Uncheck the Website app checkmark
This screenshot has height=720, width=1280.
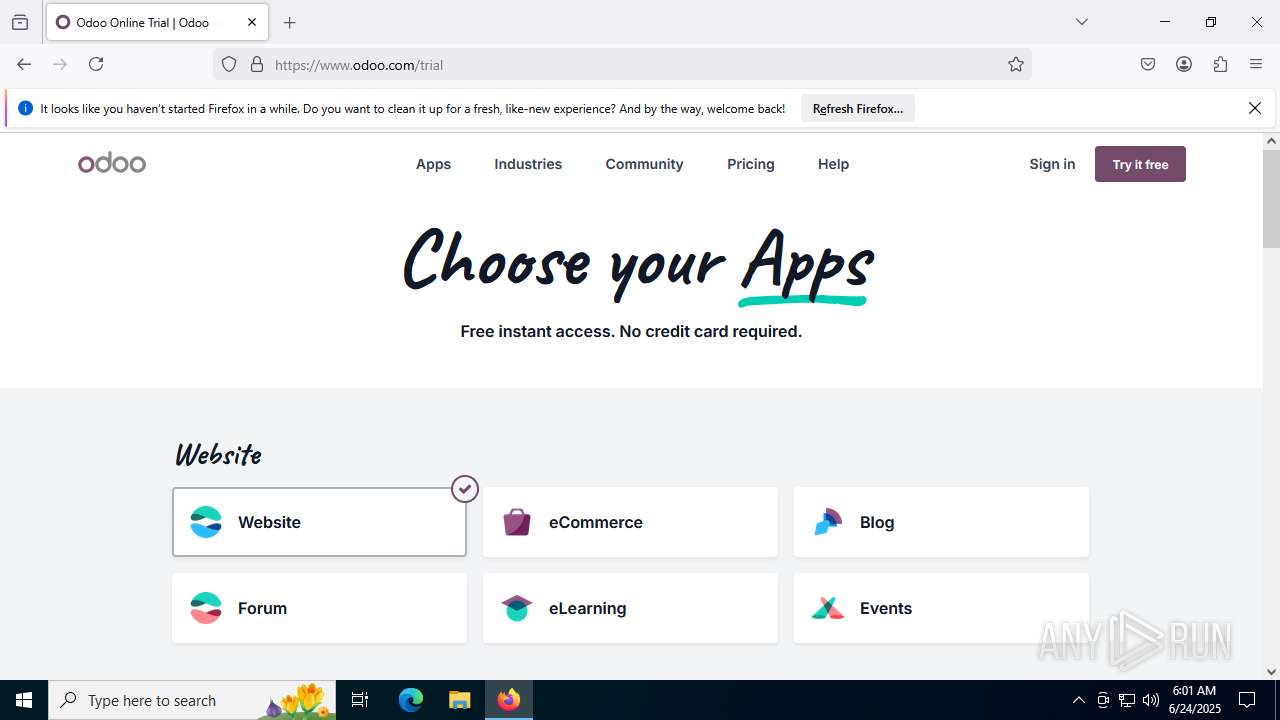[x=465, y=489]
